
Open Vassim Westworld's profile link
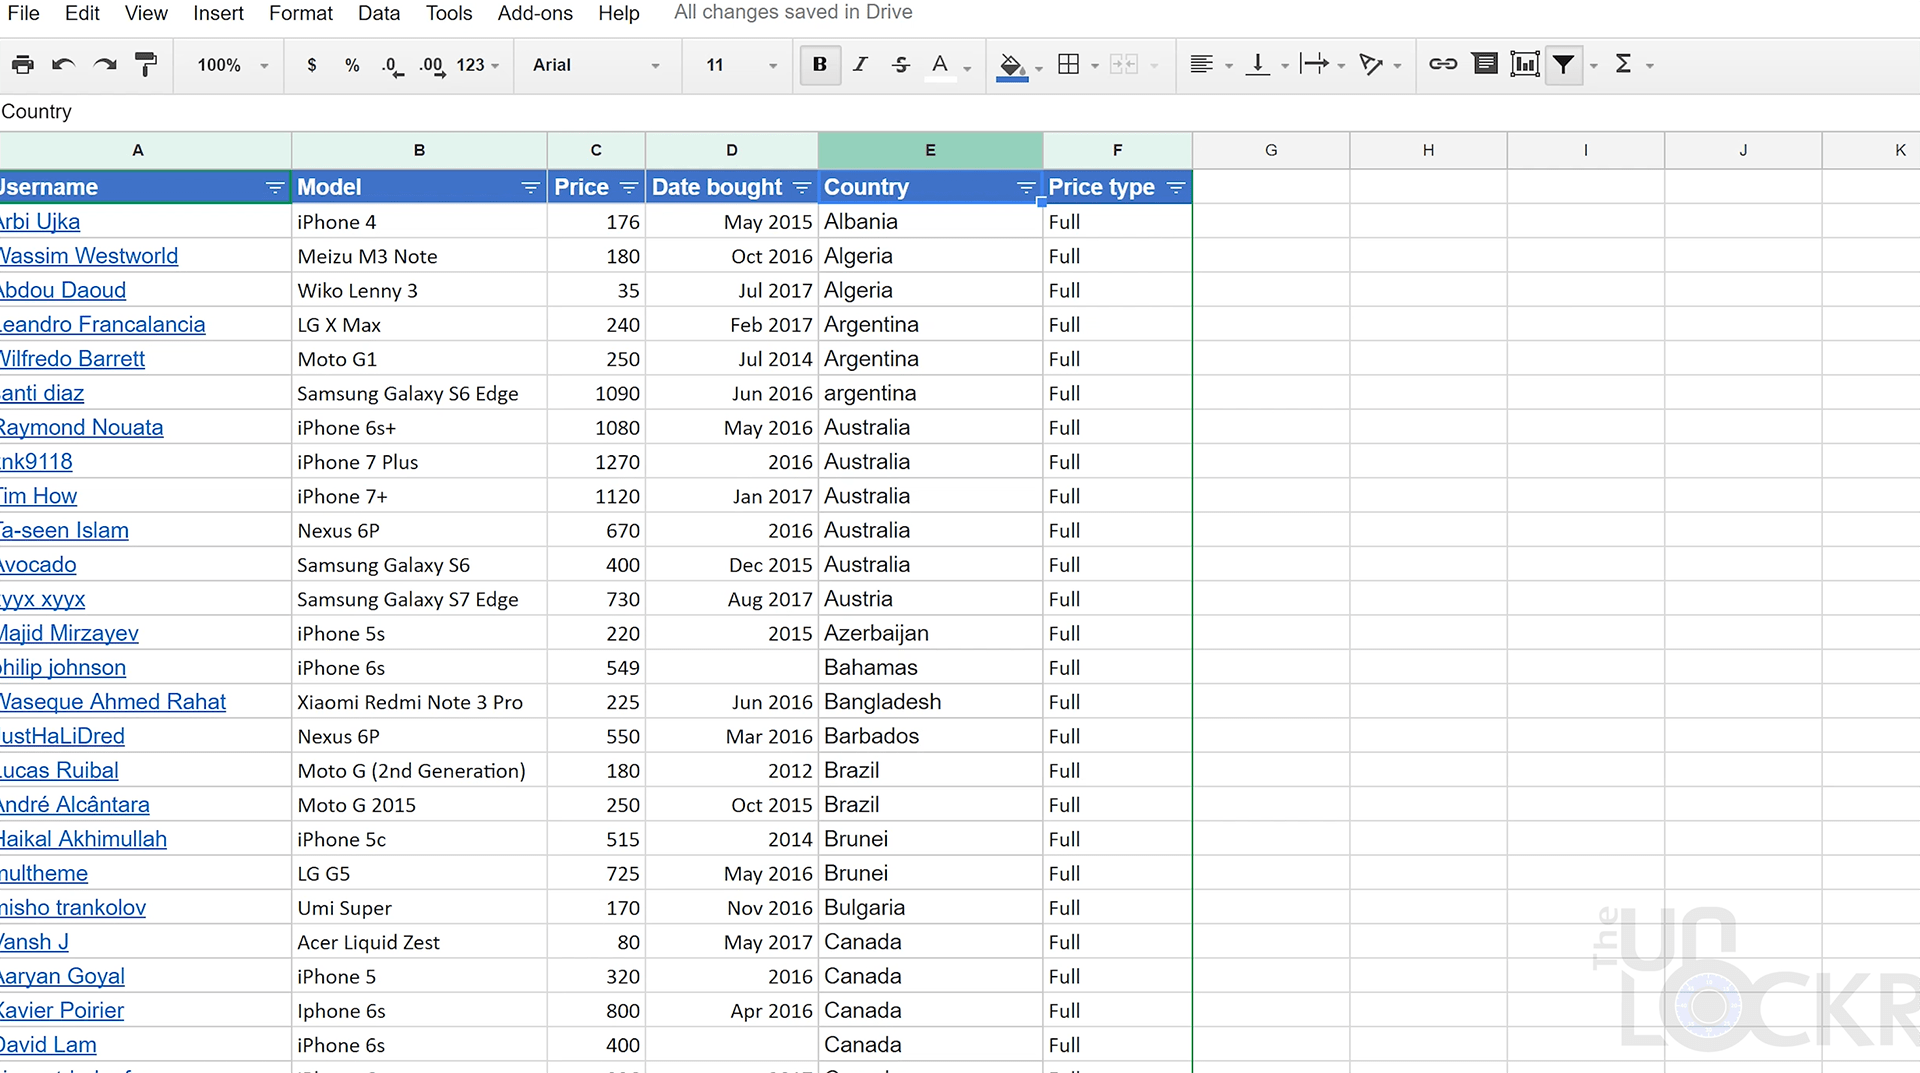click(89, 256)
